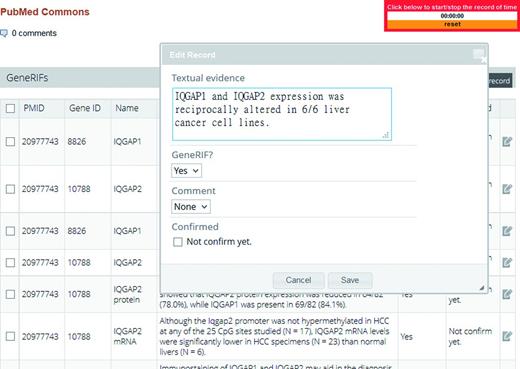Select checkbox for first IQGAP1 row
The height and width of the screenshot is (369, 520).
(x=10, y=142)
